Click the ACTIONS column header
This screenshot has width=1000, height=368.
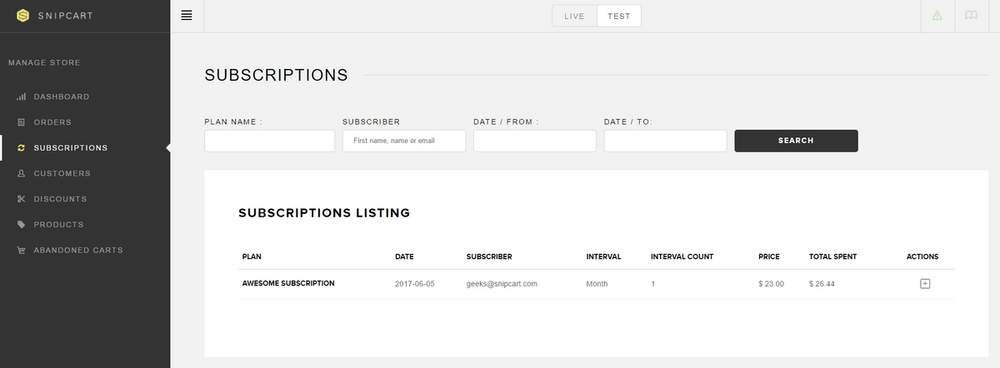pyautogui.click(x=922, y=256)
